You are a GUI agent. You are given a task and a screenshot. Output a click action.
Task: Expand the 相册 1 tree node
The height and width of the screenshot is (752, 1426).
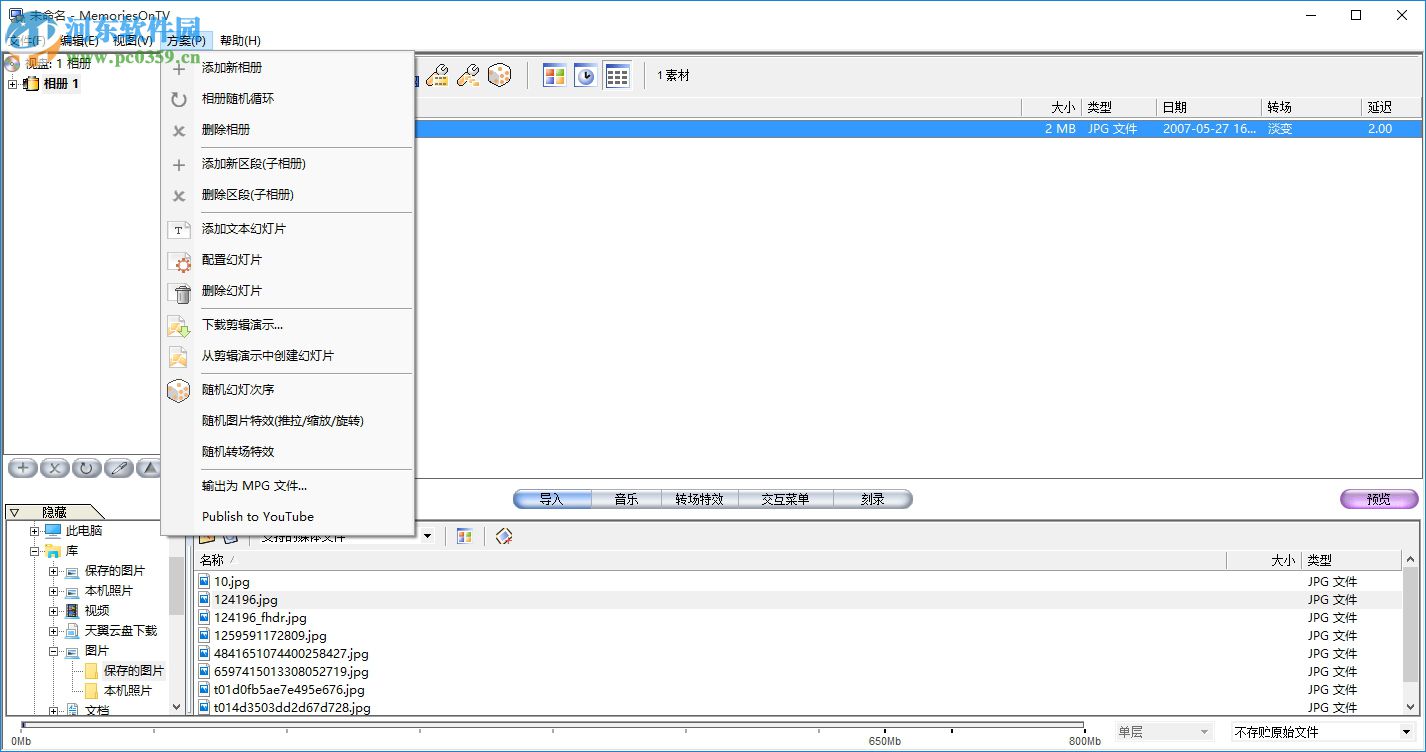coord(13,84)
